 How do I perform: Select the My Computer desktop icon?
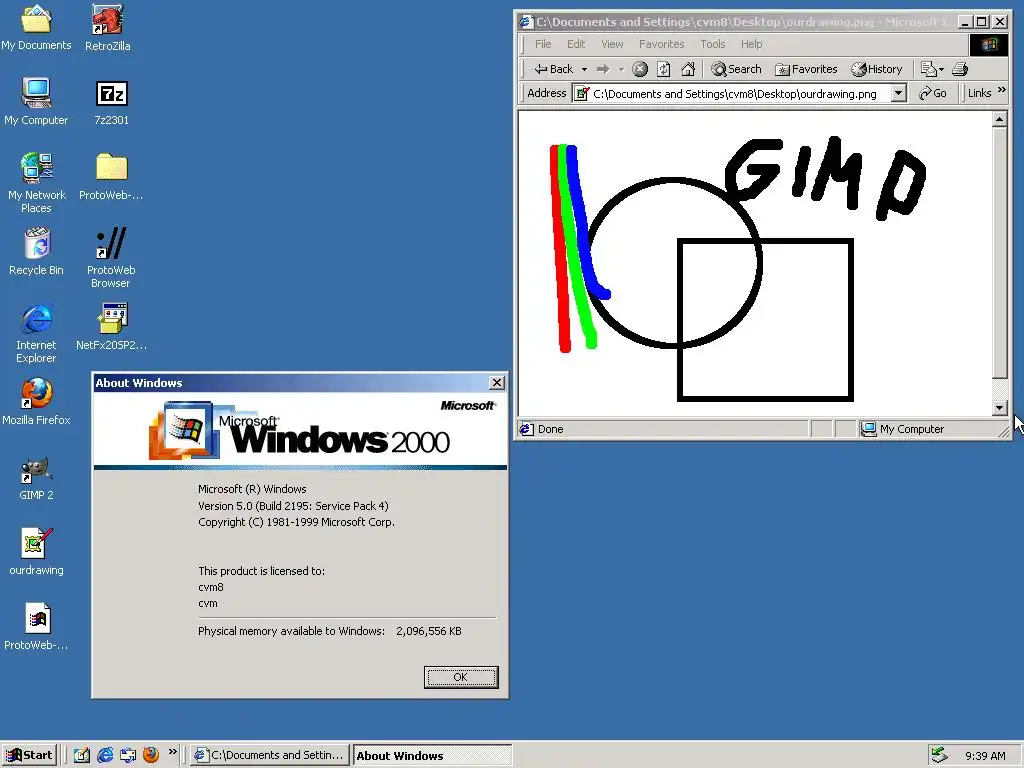(x=36, y=102)
